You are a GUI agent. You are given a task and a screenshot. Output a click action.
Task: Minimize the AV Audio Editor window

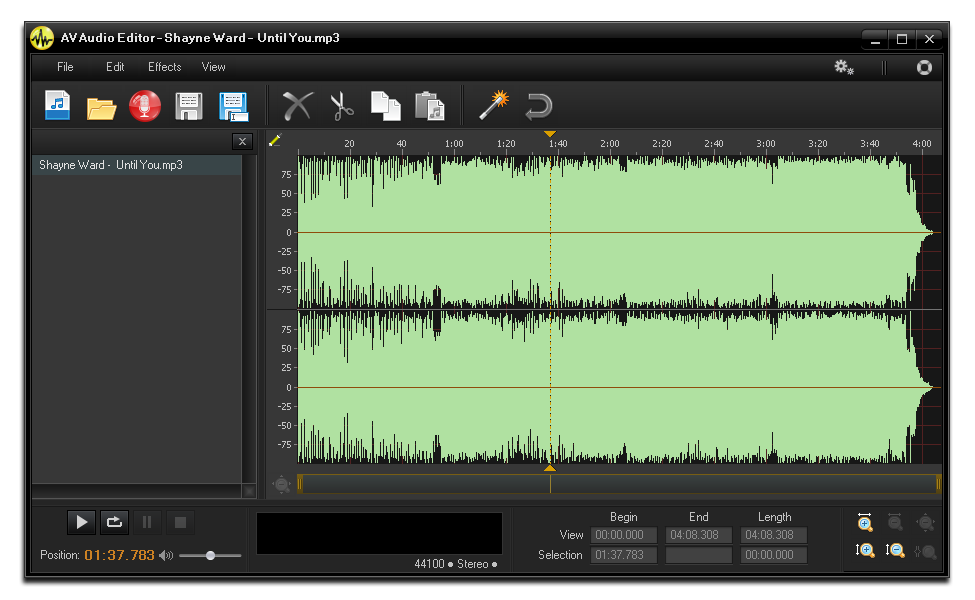pos(876,39)
